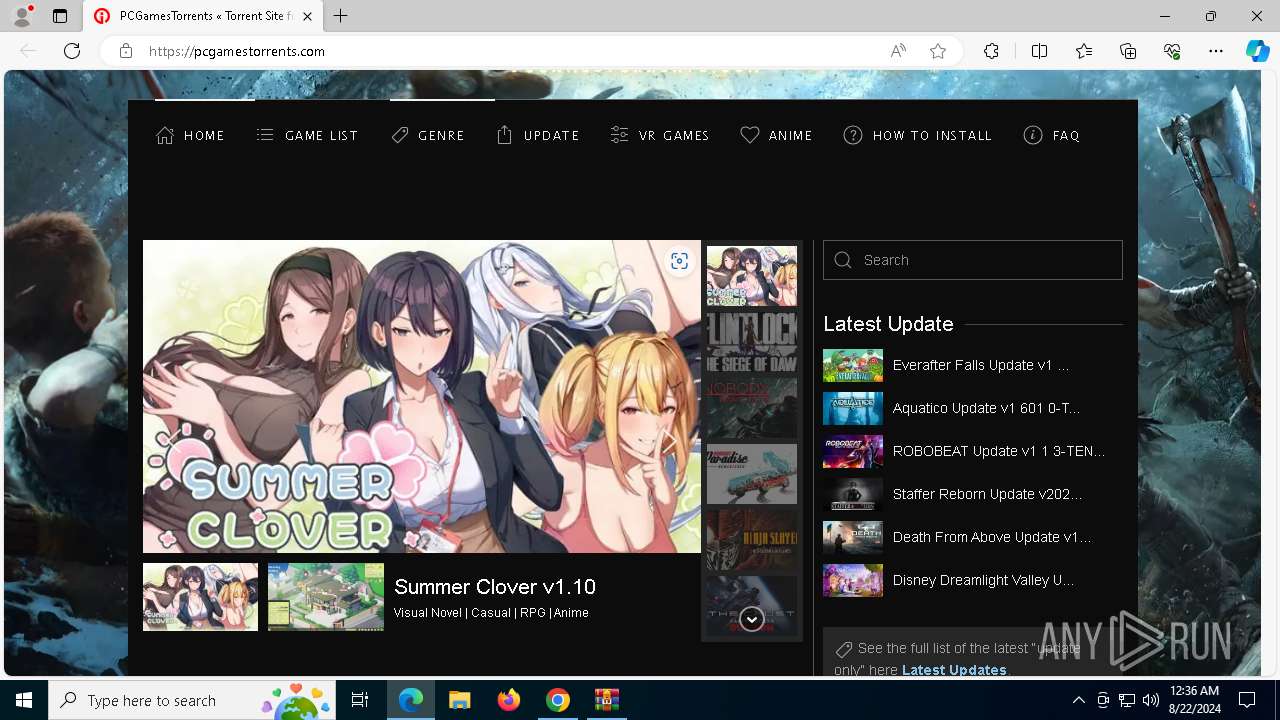
Task: Open the HOW TO INSTALL page
Action: coord(918,135)
